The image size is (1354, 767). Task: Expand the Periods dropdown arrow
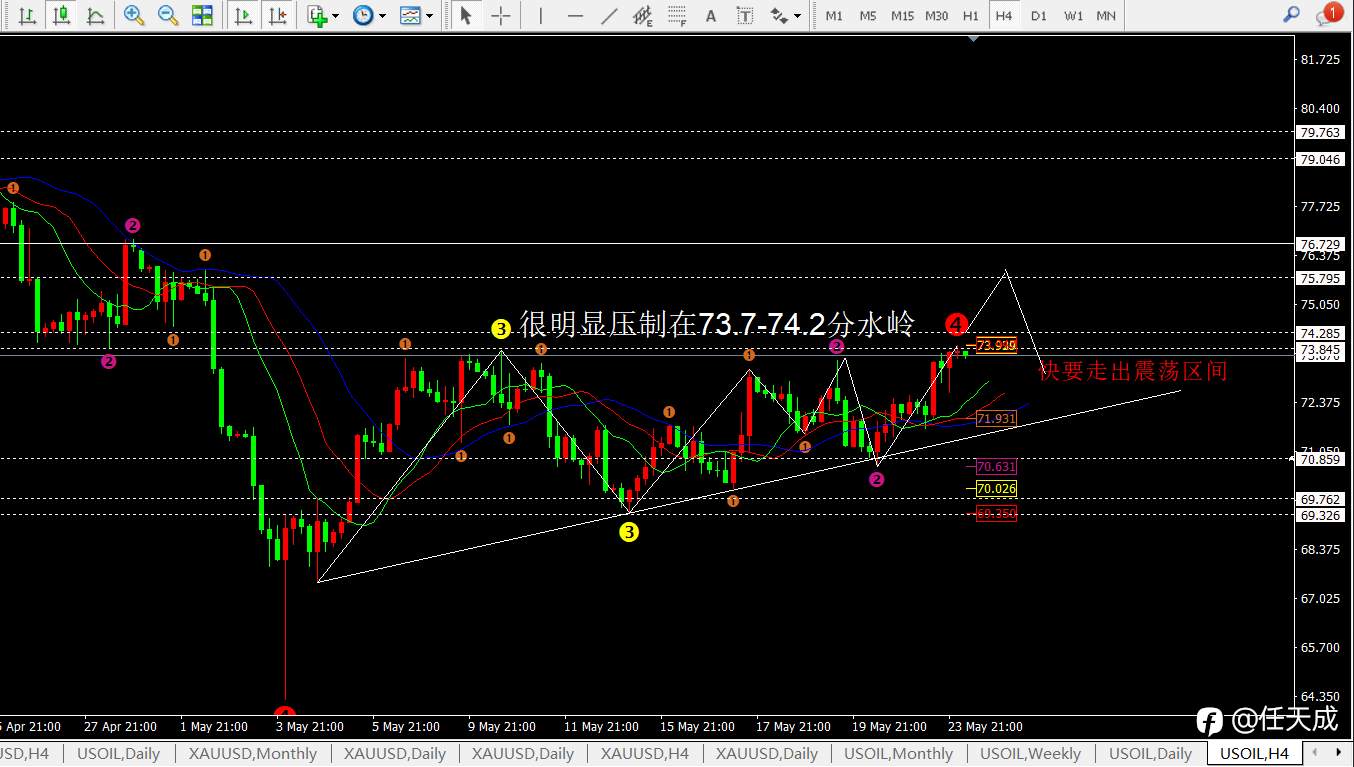pyautogui.click(x=382, y=16)
